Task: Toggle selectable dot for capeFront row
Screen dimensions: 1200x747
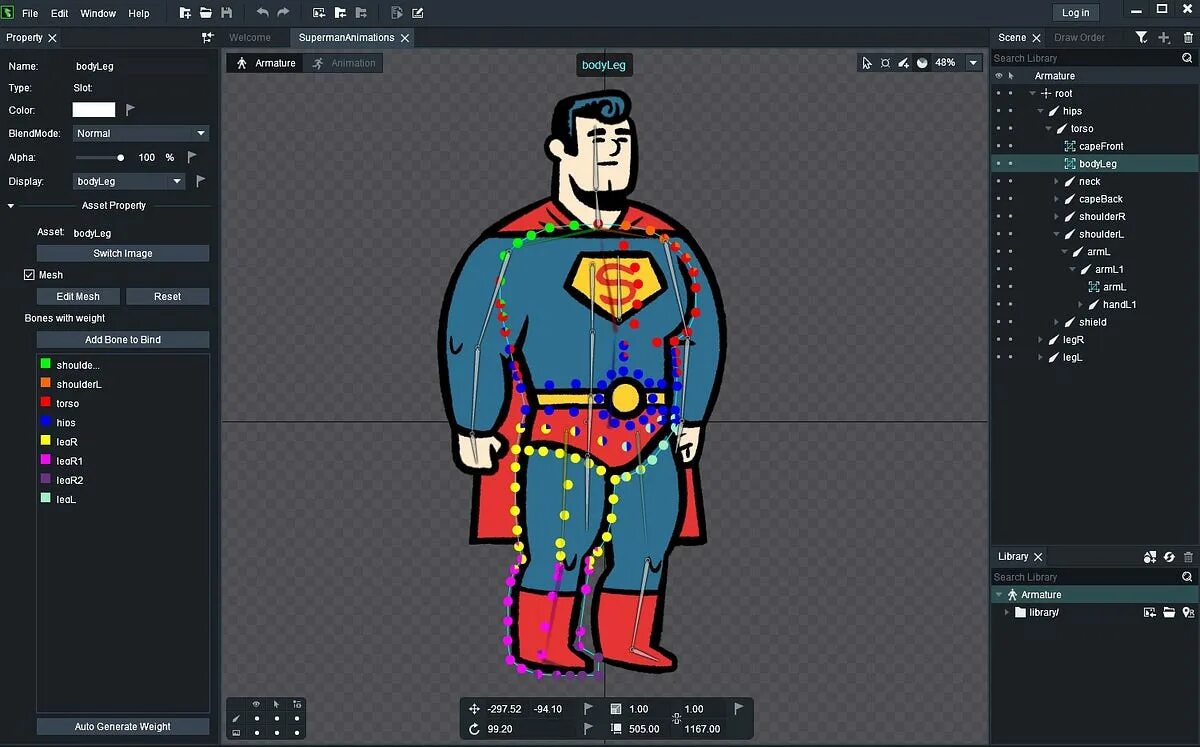Action: coord(1010,146)
